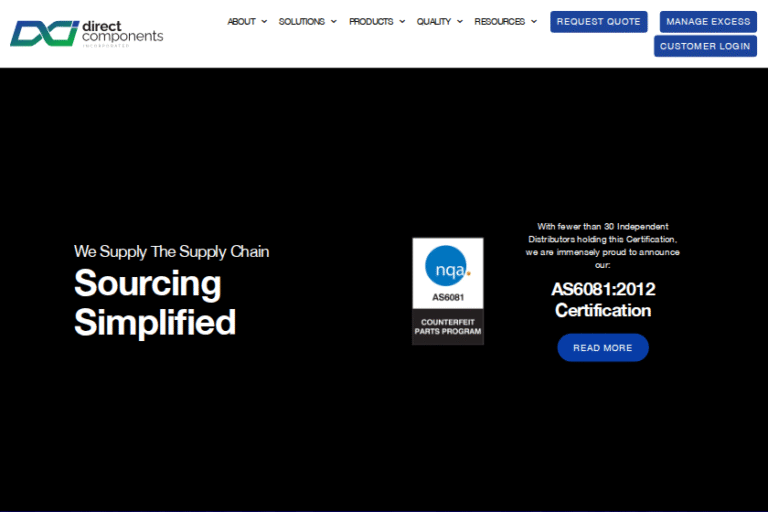768x512 pixels.
Task: Expand the chevron next to Resources
Action: tap(533, 21)
